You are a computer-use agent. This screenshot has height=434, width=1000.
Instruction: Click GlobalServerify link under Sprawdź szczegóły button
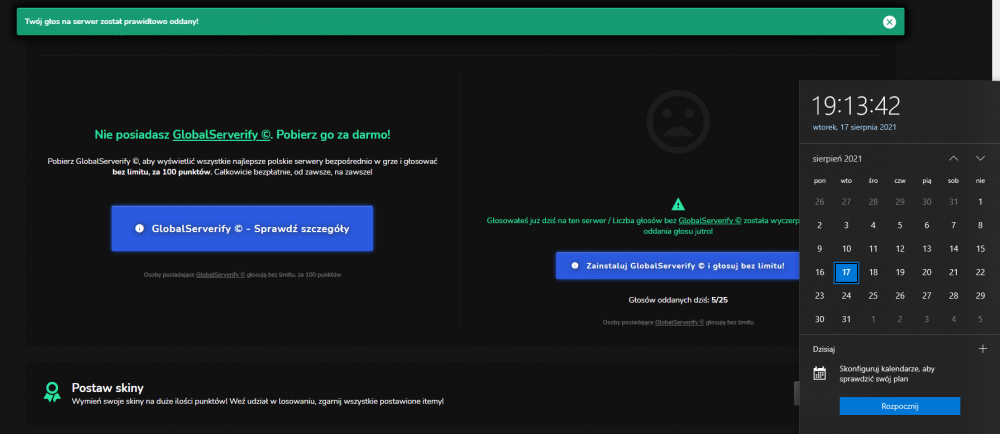click(x=221, y=275)
